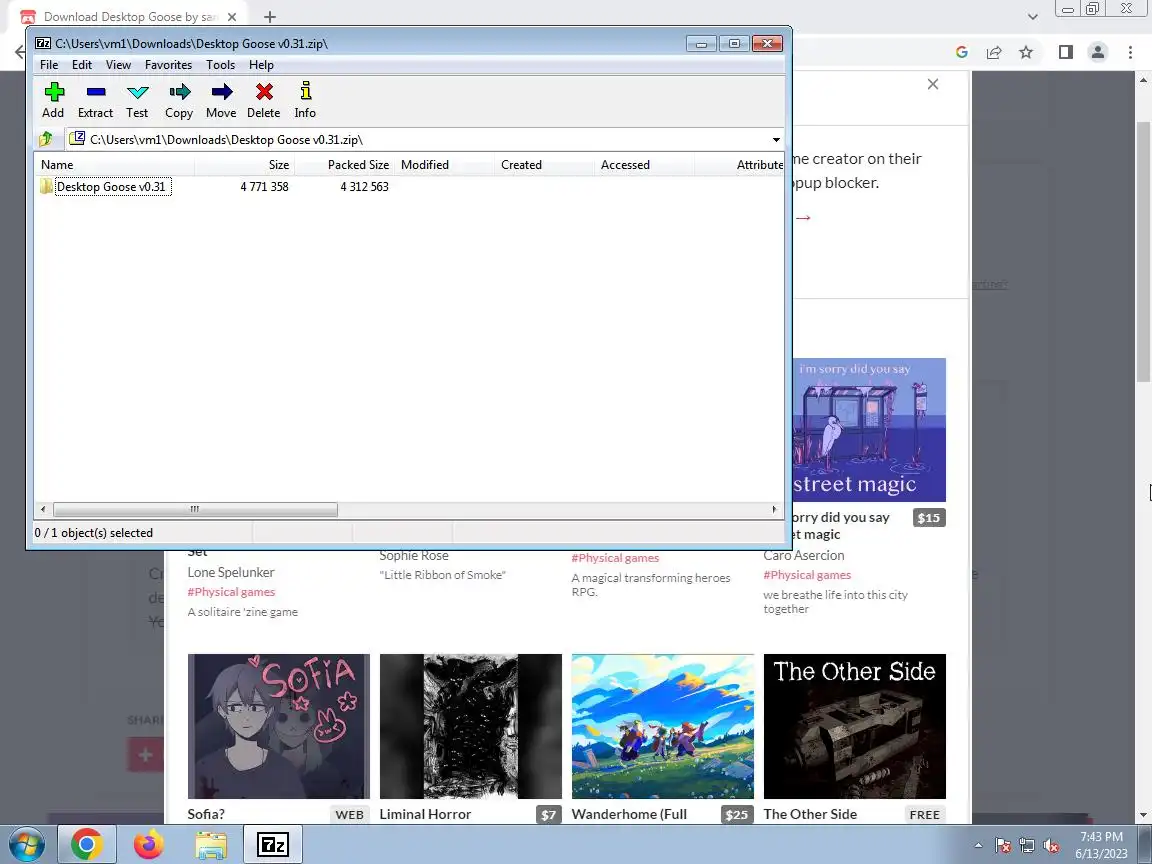1152x864 pixels.
Task: Click the packed size value 4 312 563
Action: 364,187
